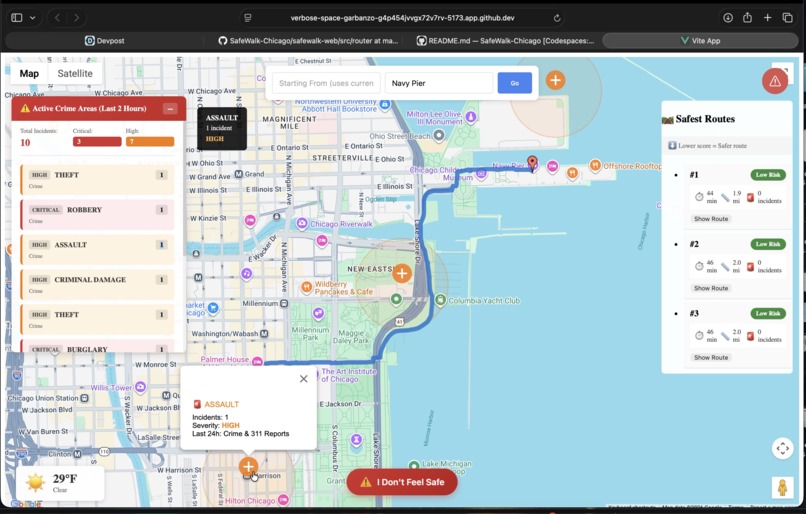Image resolution: width=806 pixels, height=514 pixels.
Task: Click the Navy Pier destination field
Action: [x=439, y=83]
